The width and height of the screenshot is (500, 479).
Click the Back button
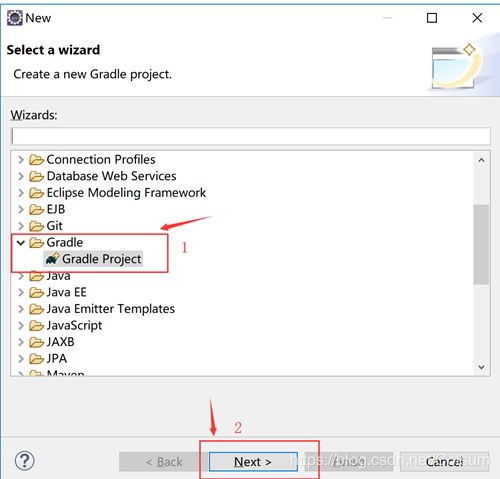163,462
